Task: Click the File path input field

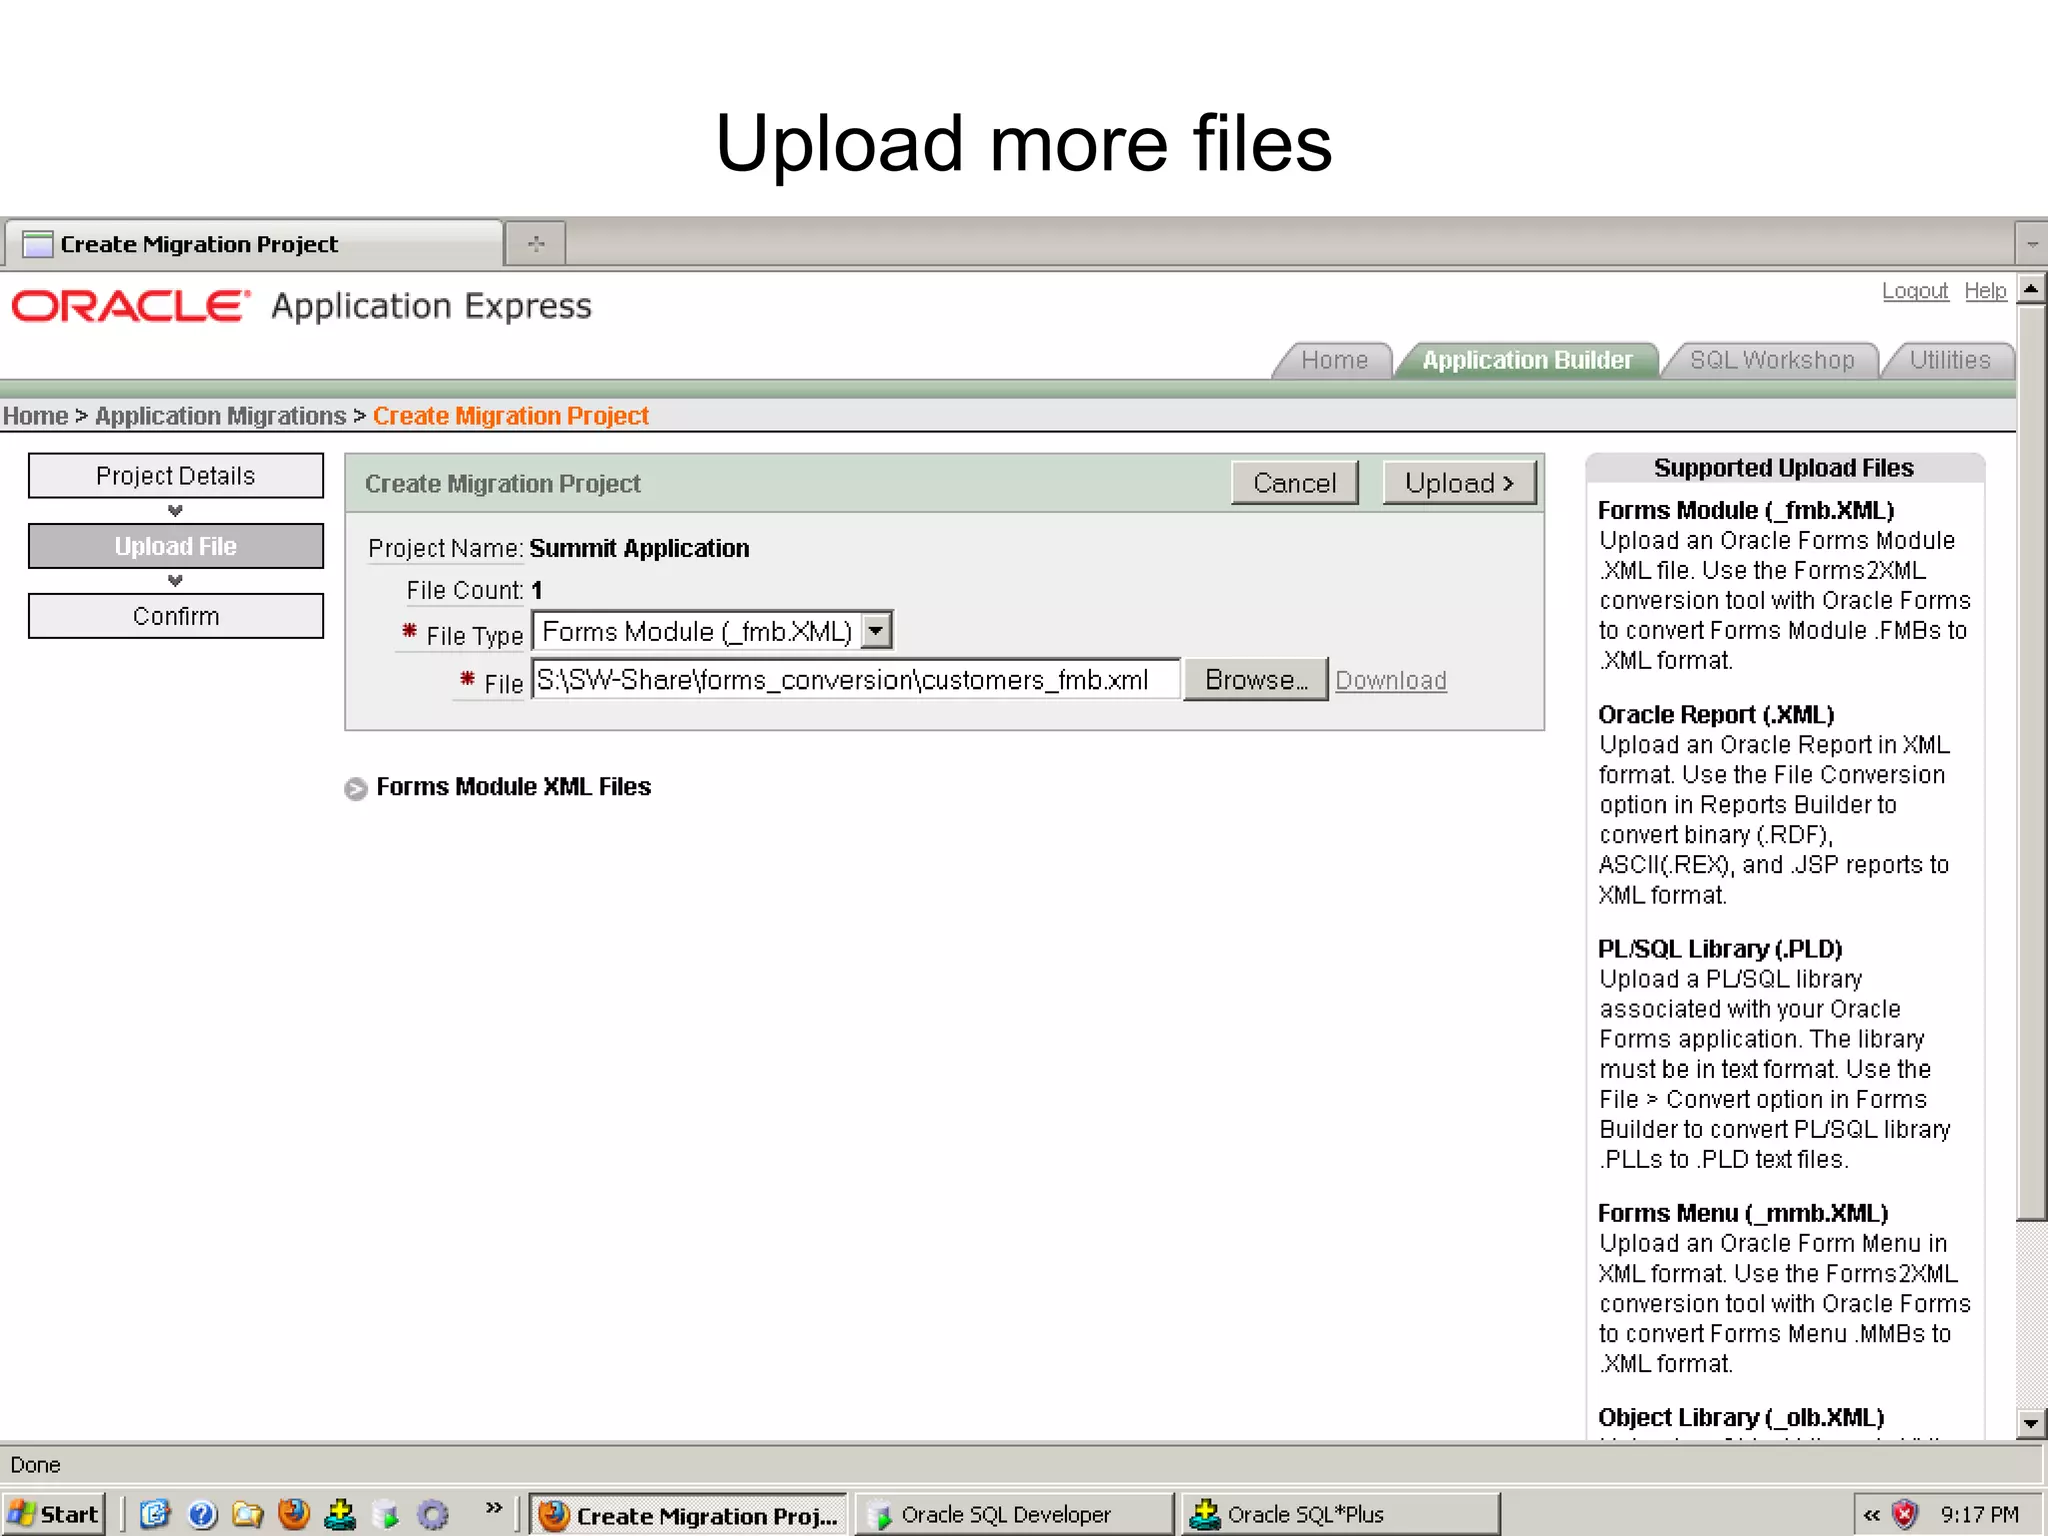Action: coord(856,680)
